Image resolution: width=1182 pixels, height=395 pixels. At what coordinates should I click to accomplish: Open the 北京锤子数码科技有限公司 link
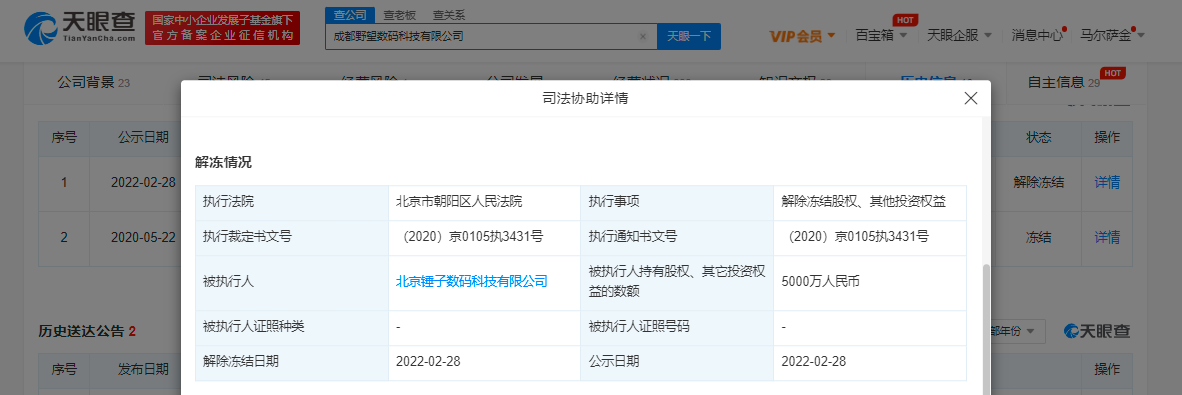click(x=471, y=282)
